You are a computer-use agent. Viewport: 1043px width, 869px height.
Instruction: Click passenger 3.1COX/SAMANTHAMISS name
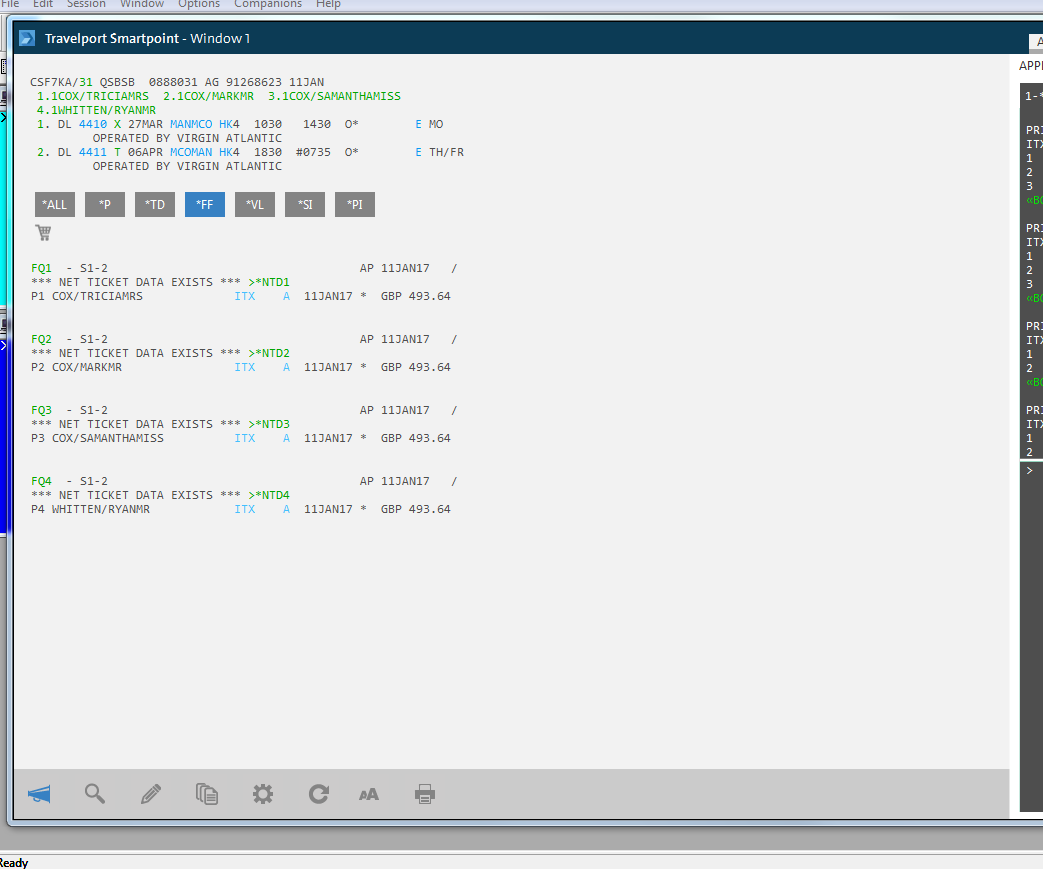(x=335, y=96)
